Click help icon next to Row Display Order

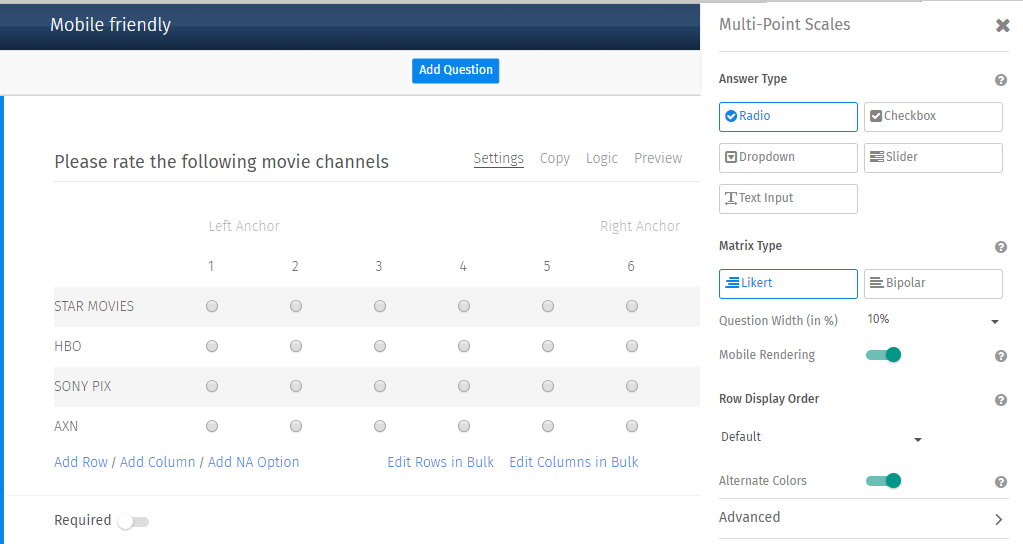tap(1000, 400)
